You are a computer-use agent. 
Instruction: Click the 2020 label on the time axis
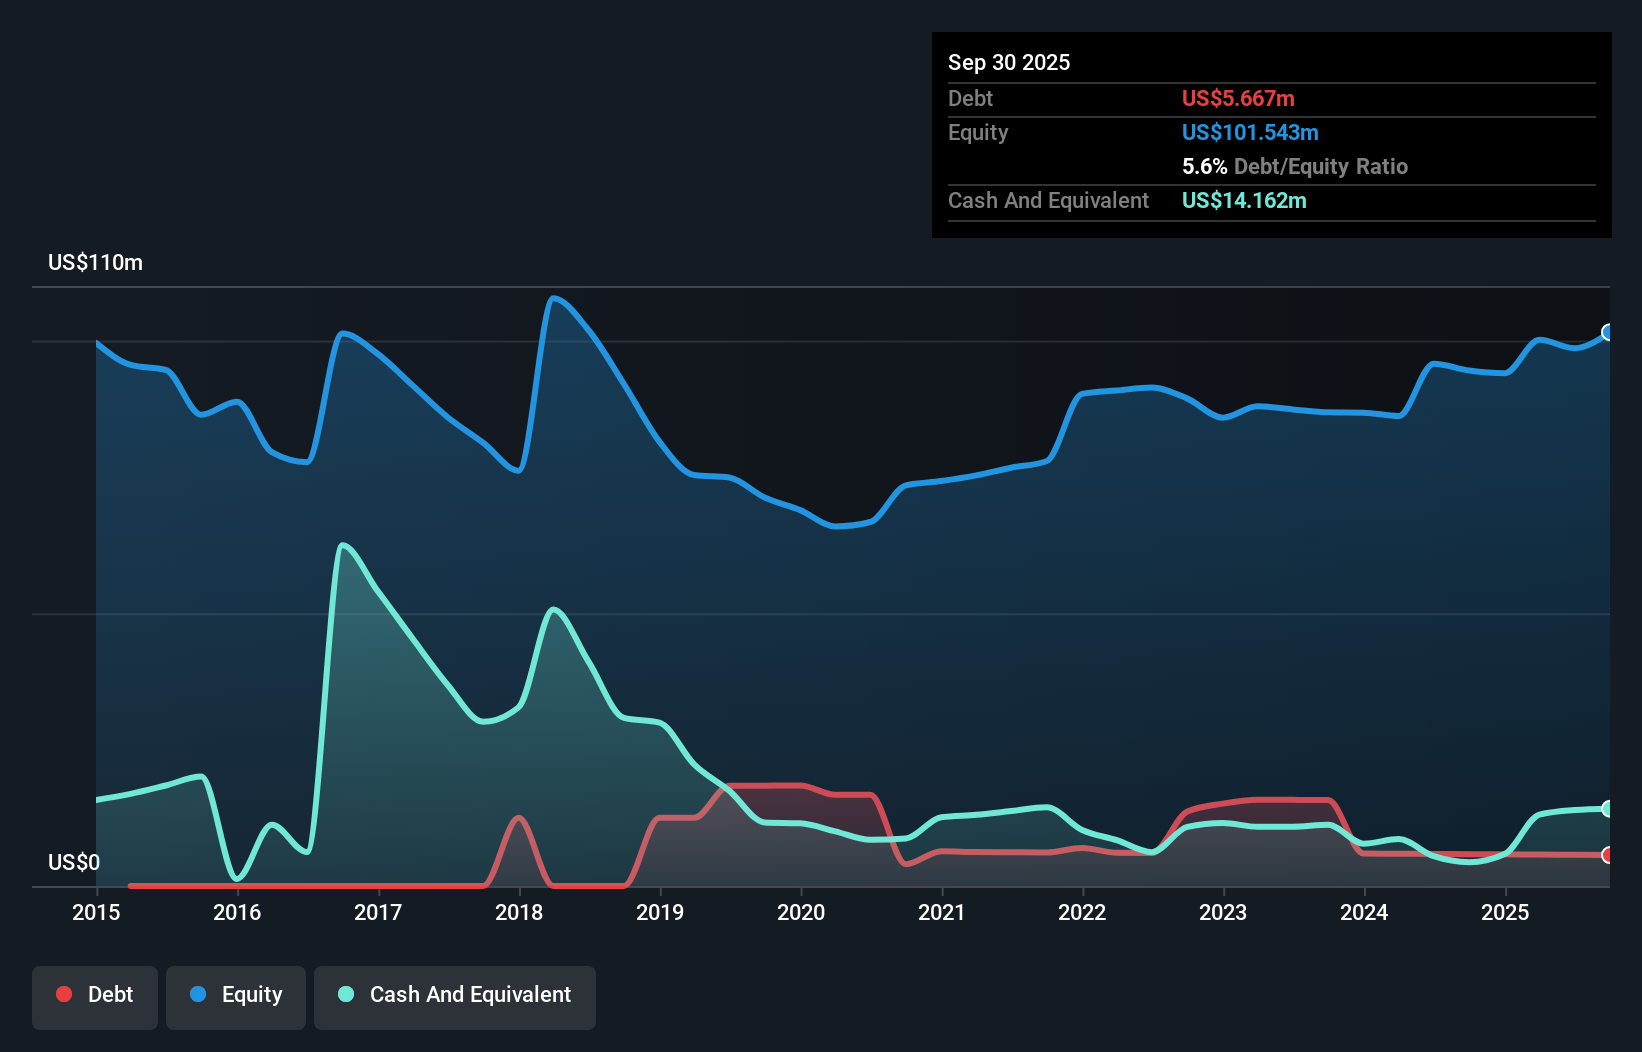pyautogui.click(x=801, y=913)
